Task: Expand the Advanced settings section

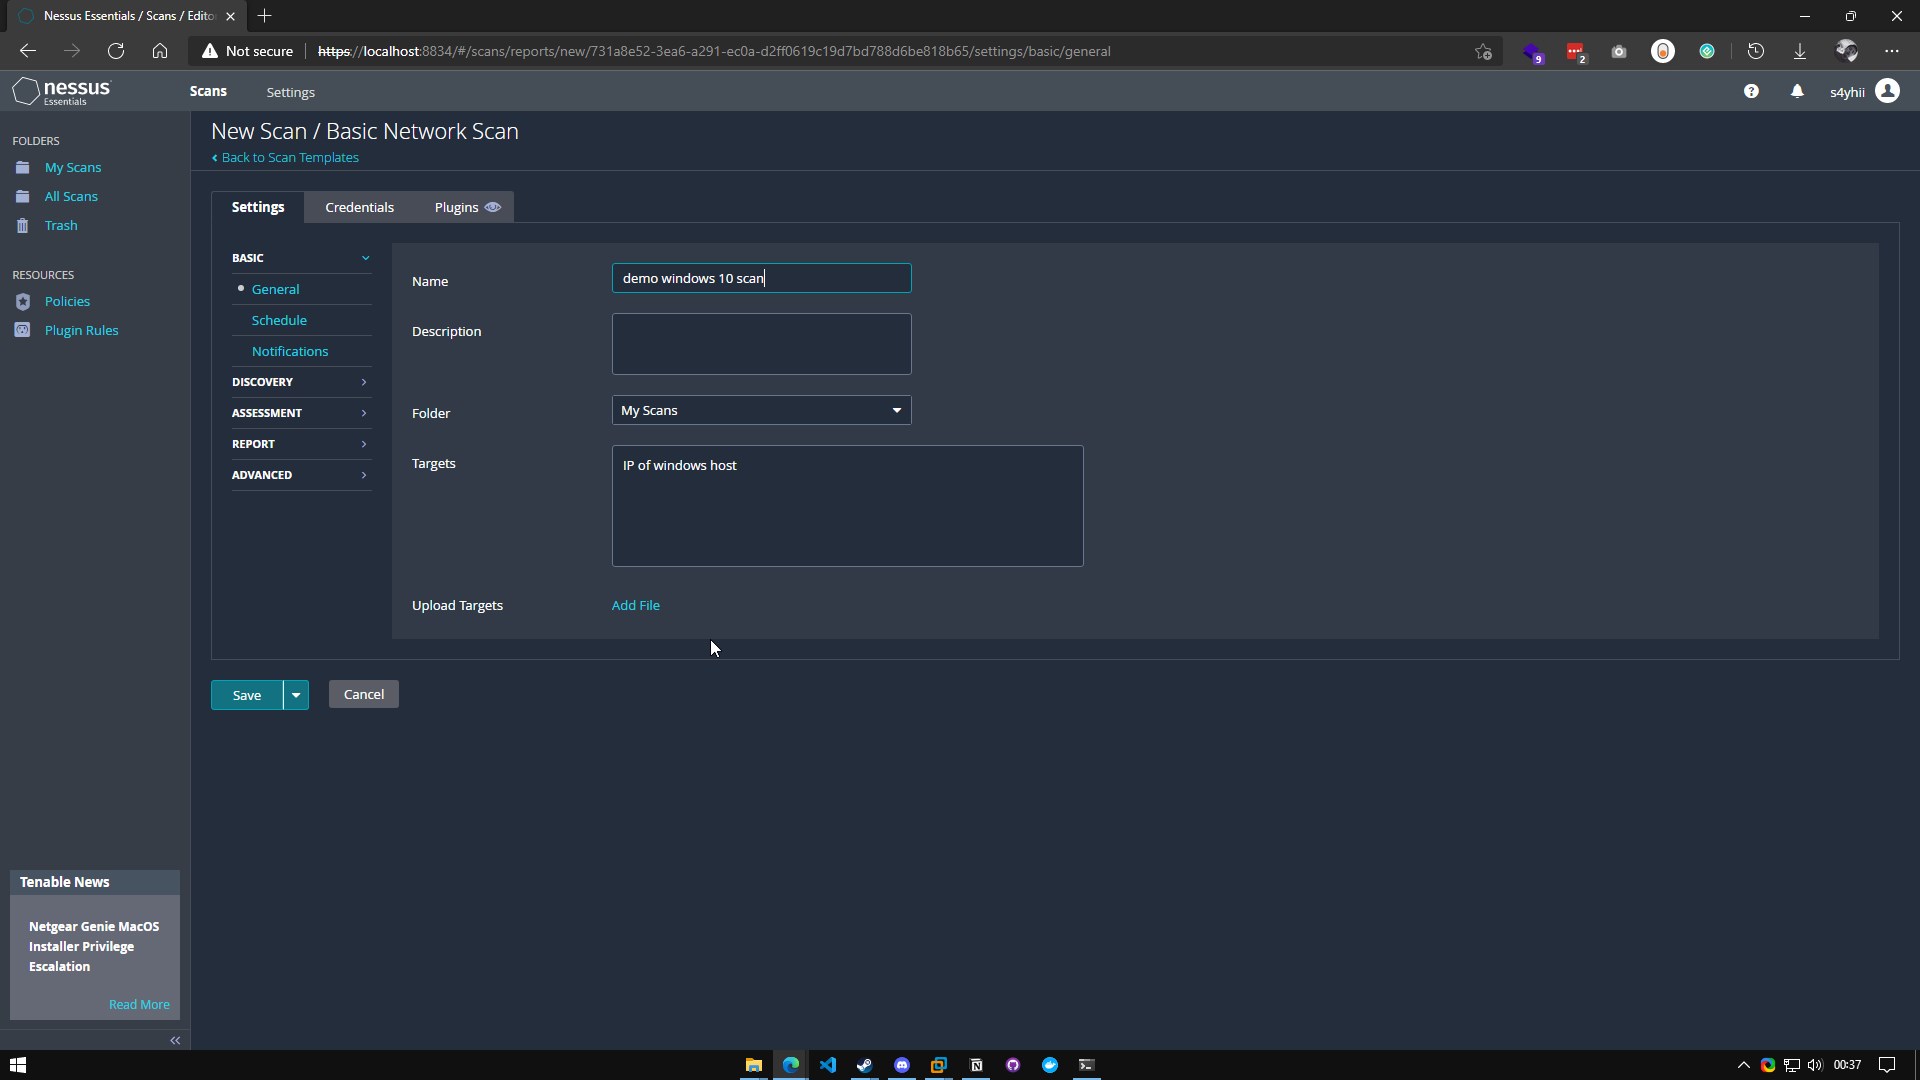Action: (x=300, y=475)
